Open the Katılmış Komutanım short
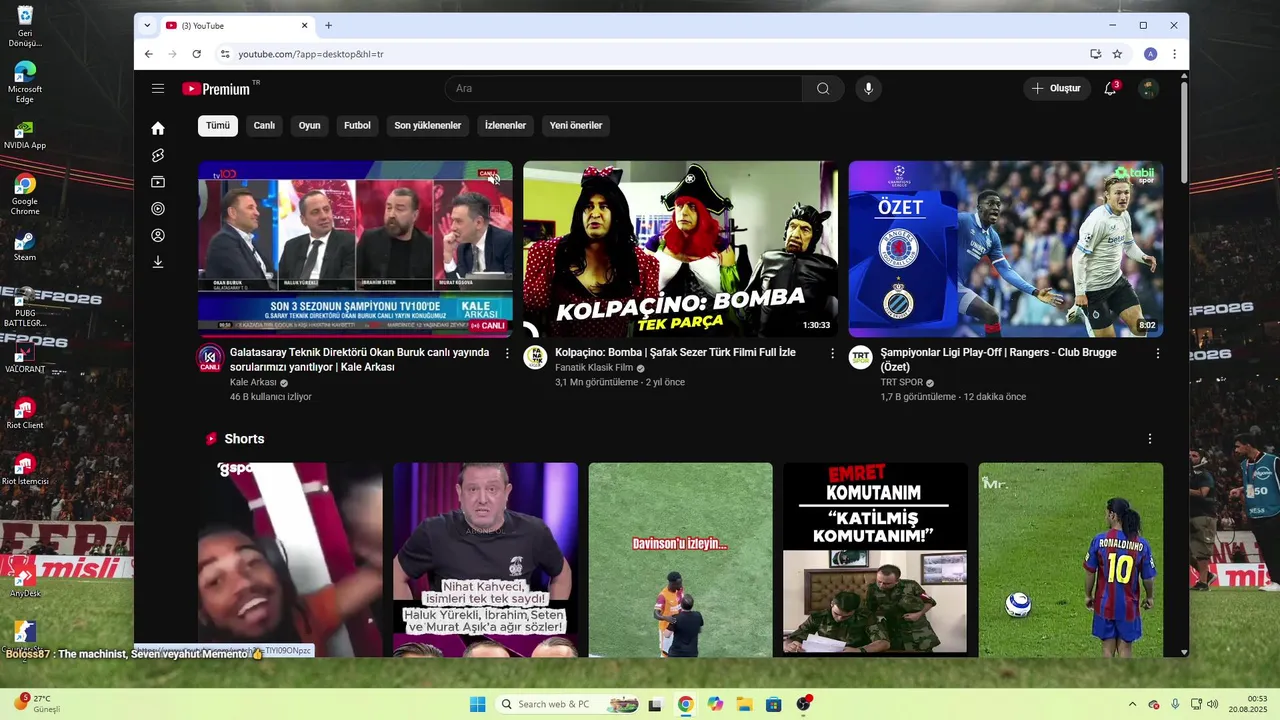Screen dimensions: 1280x720 [x=875, y=559]
